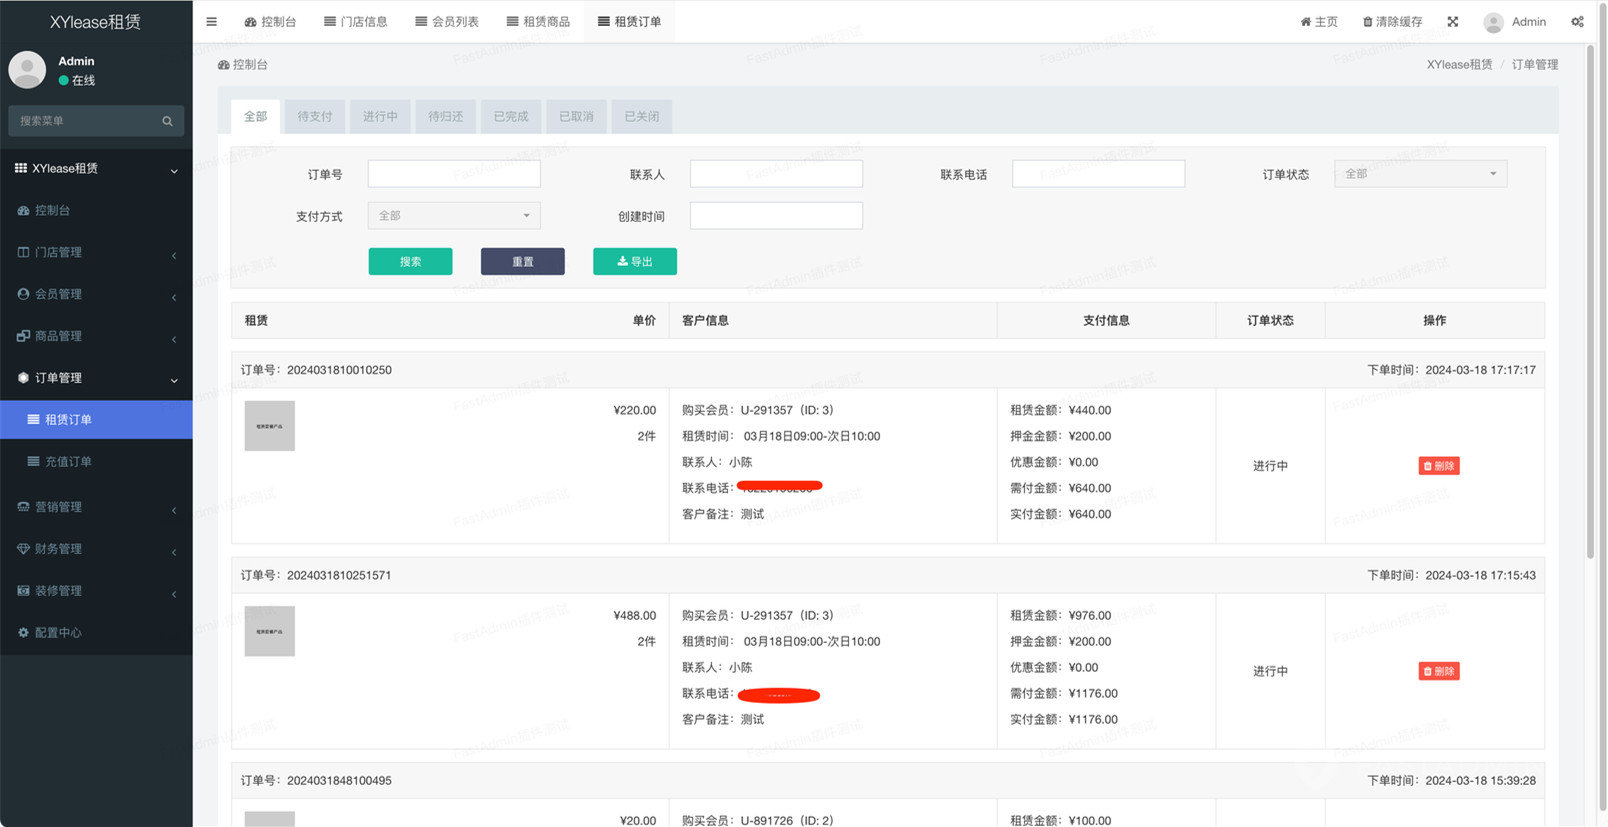Click the 订单号 input field

click(454, 174)
